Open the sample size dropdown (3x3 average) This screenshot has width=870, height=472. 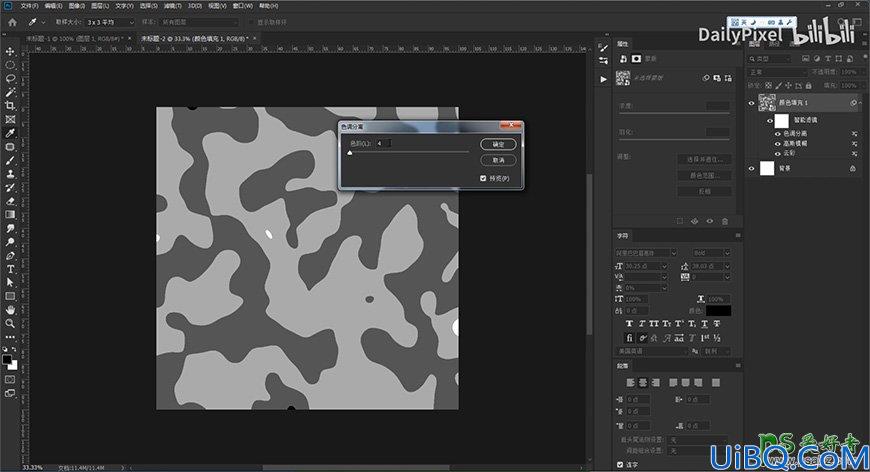(x=110, y=23)
